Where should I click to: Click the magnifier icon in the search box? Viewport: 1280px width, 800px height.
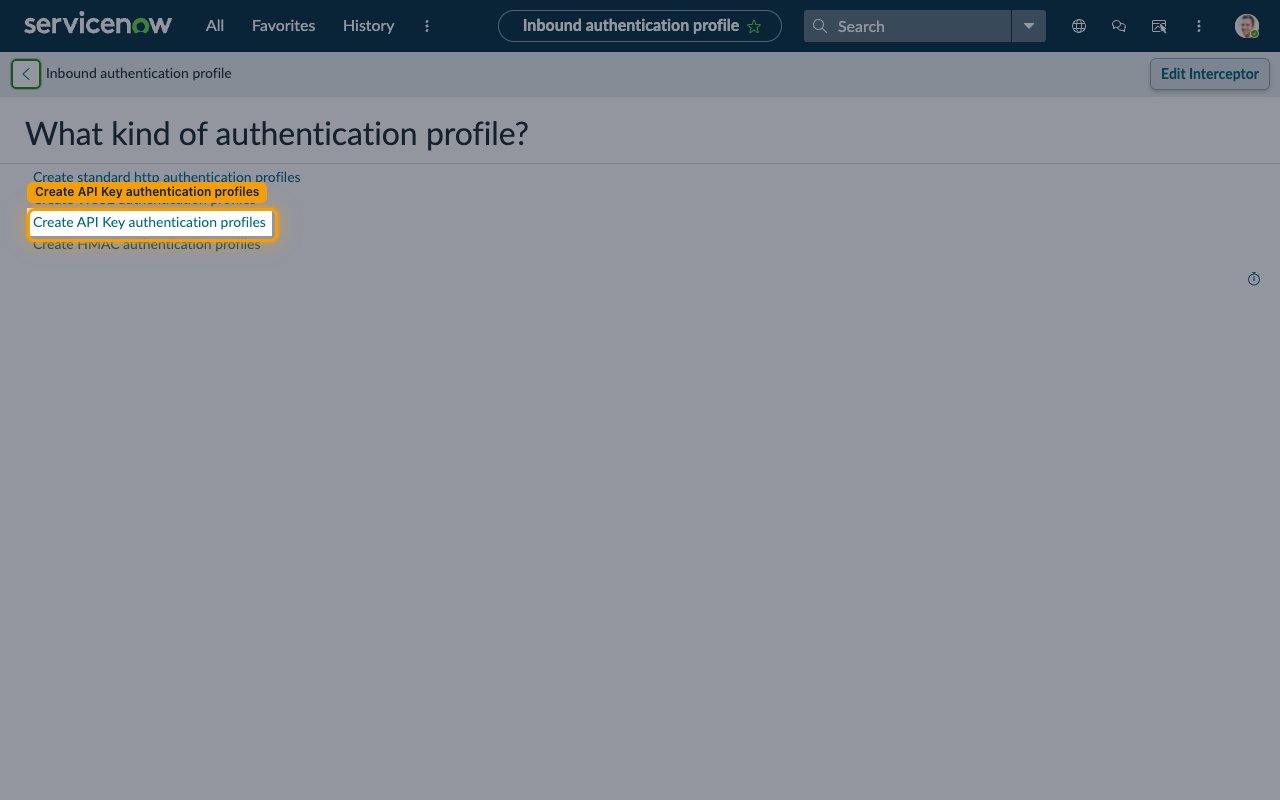point(820,26)
